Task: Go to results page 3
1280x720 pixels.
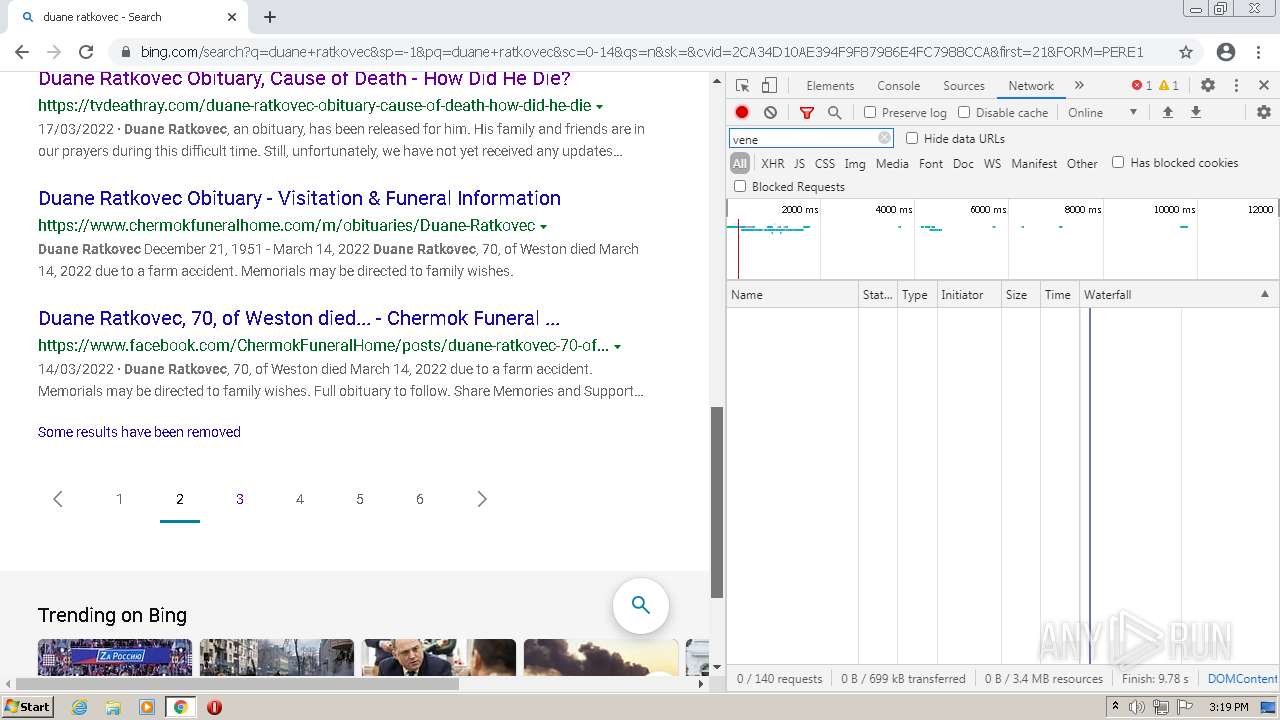Action: tap(240, 499)
